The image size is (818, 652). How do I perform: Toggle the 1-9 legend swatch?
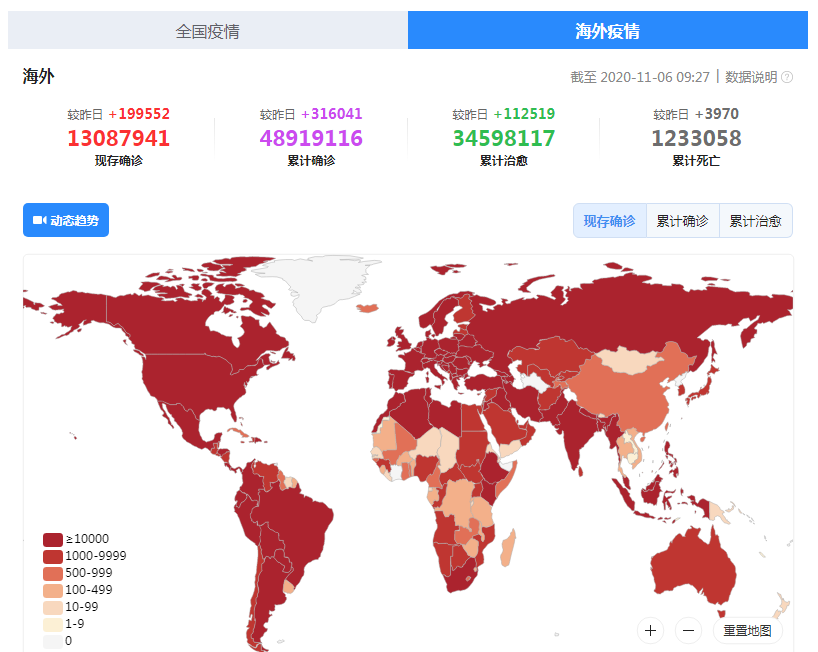53,624
